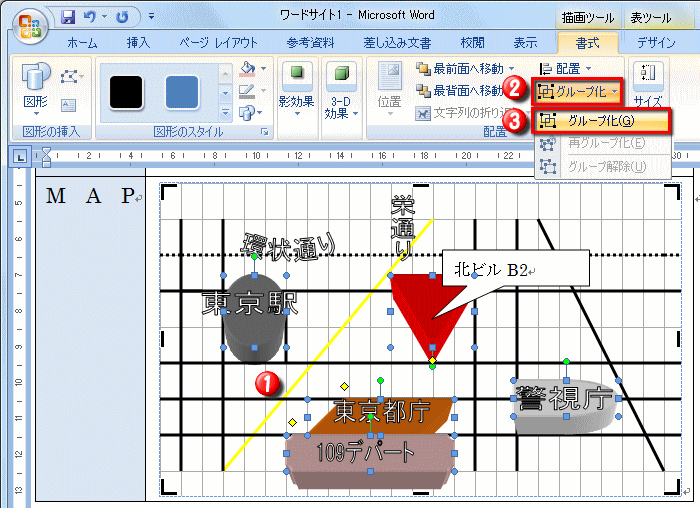Choose the blue shape style swatch
This screenshot has height=508, width=700.
click(182, 92)
